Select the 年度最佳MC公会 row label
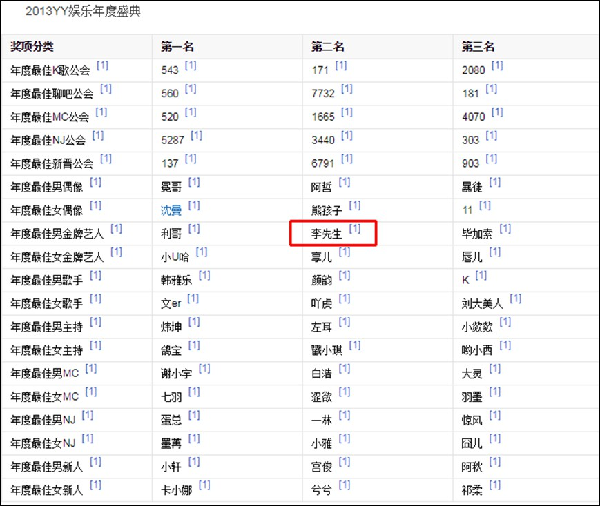600x506 pixels. (50, 117)
